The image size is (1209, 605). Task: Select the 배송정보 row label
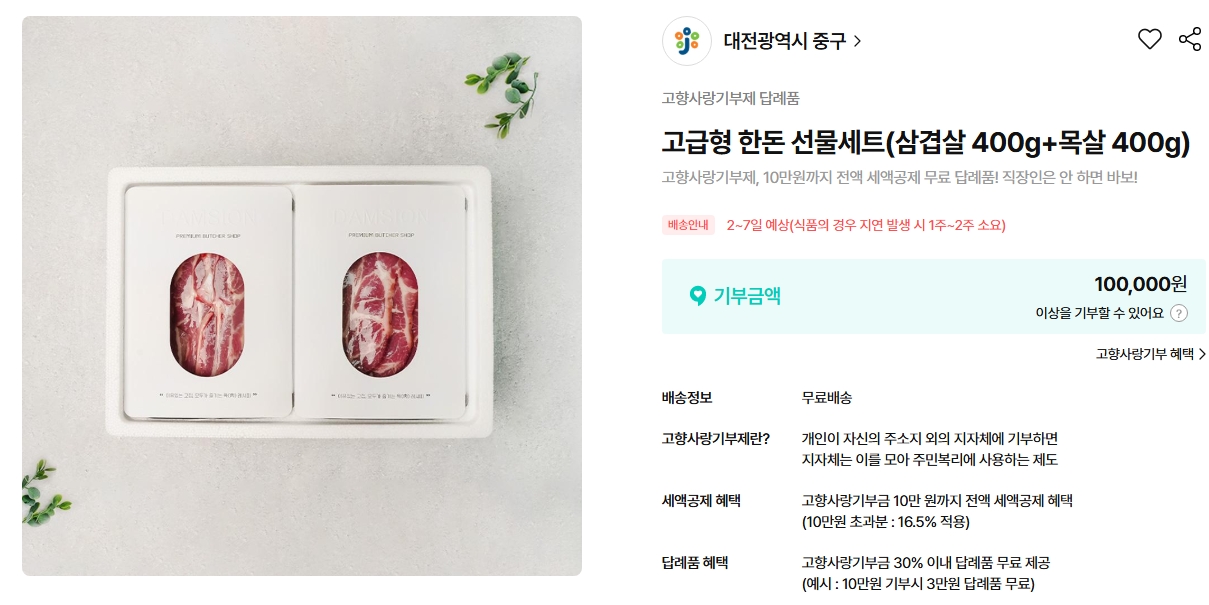[x=687, y=398]
